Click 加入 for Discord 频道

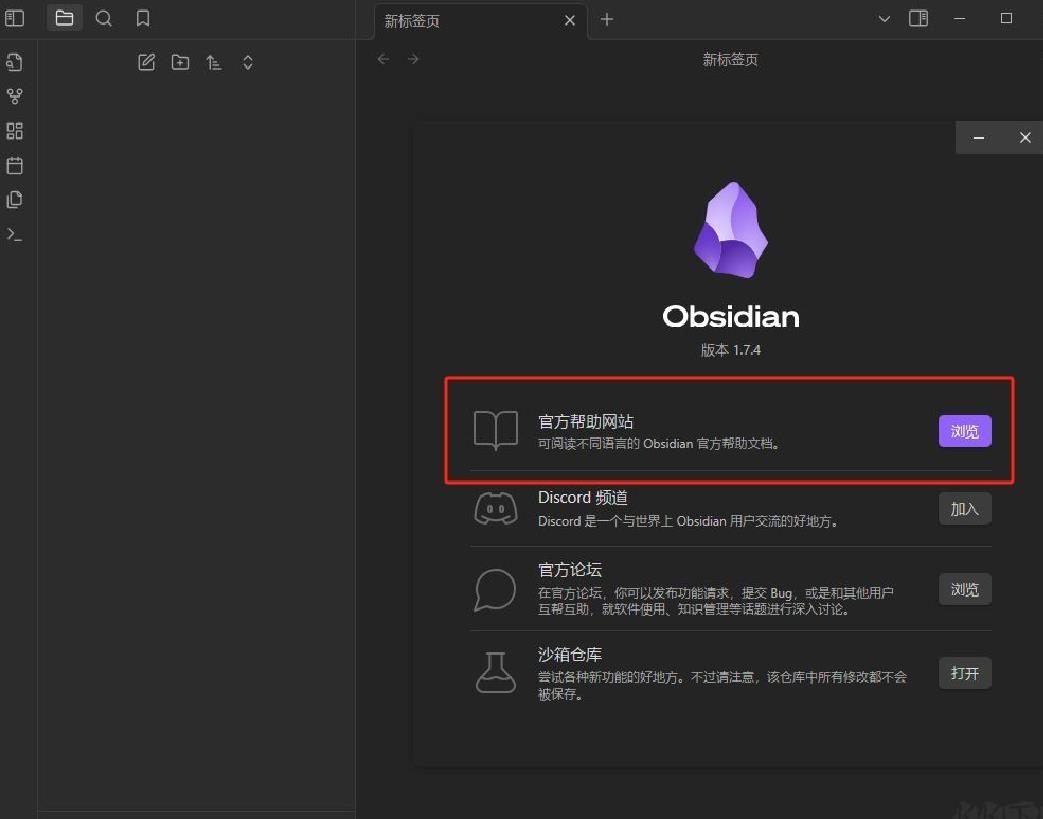tap(965, 509)
